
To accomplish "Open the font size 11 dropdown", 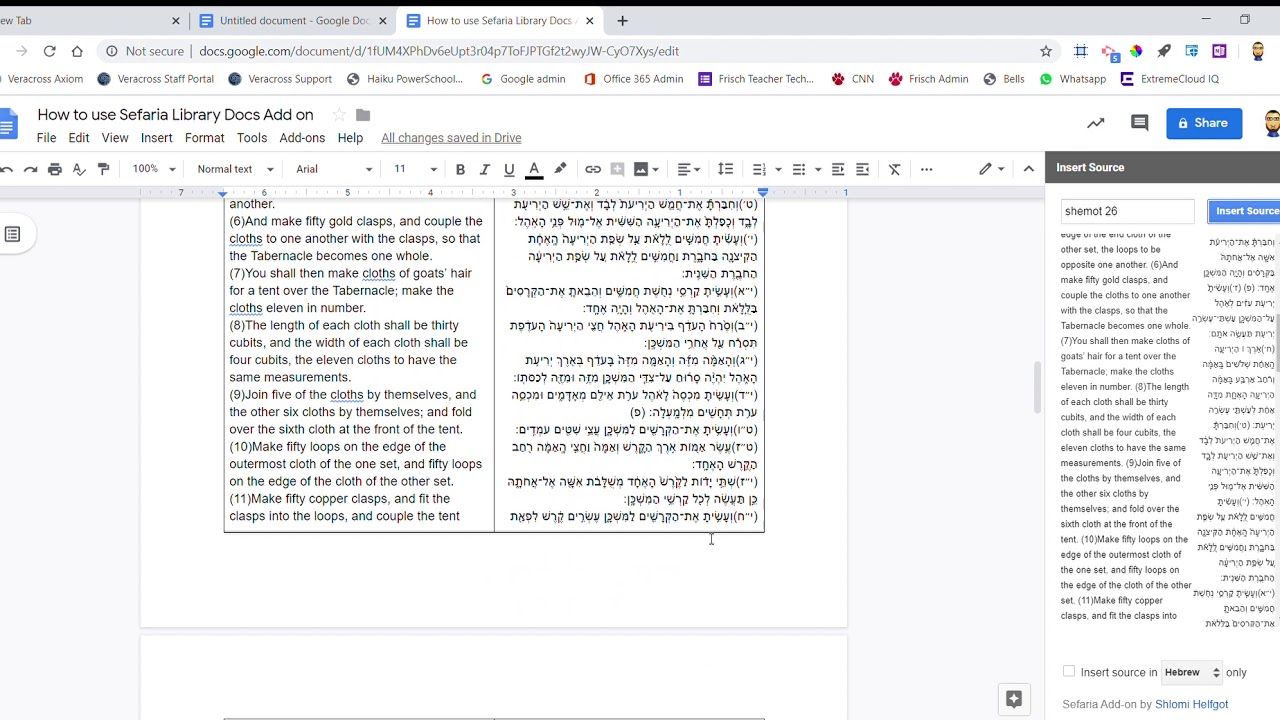I will point(414,169).
